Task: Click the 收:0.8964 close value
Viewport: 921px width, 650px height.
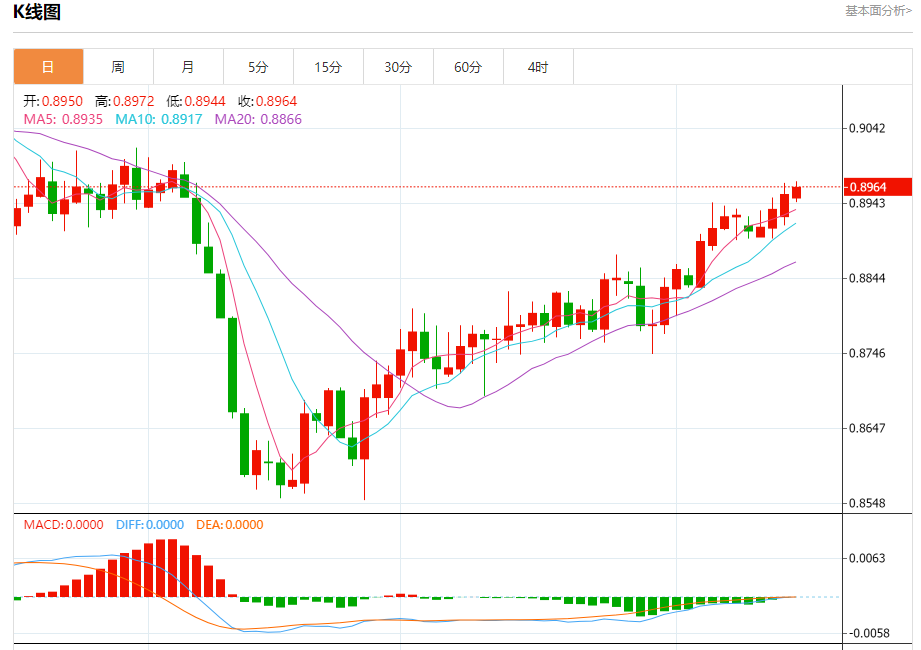Action: click(x=267, y=101)
